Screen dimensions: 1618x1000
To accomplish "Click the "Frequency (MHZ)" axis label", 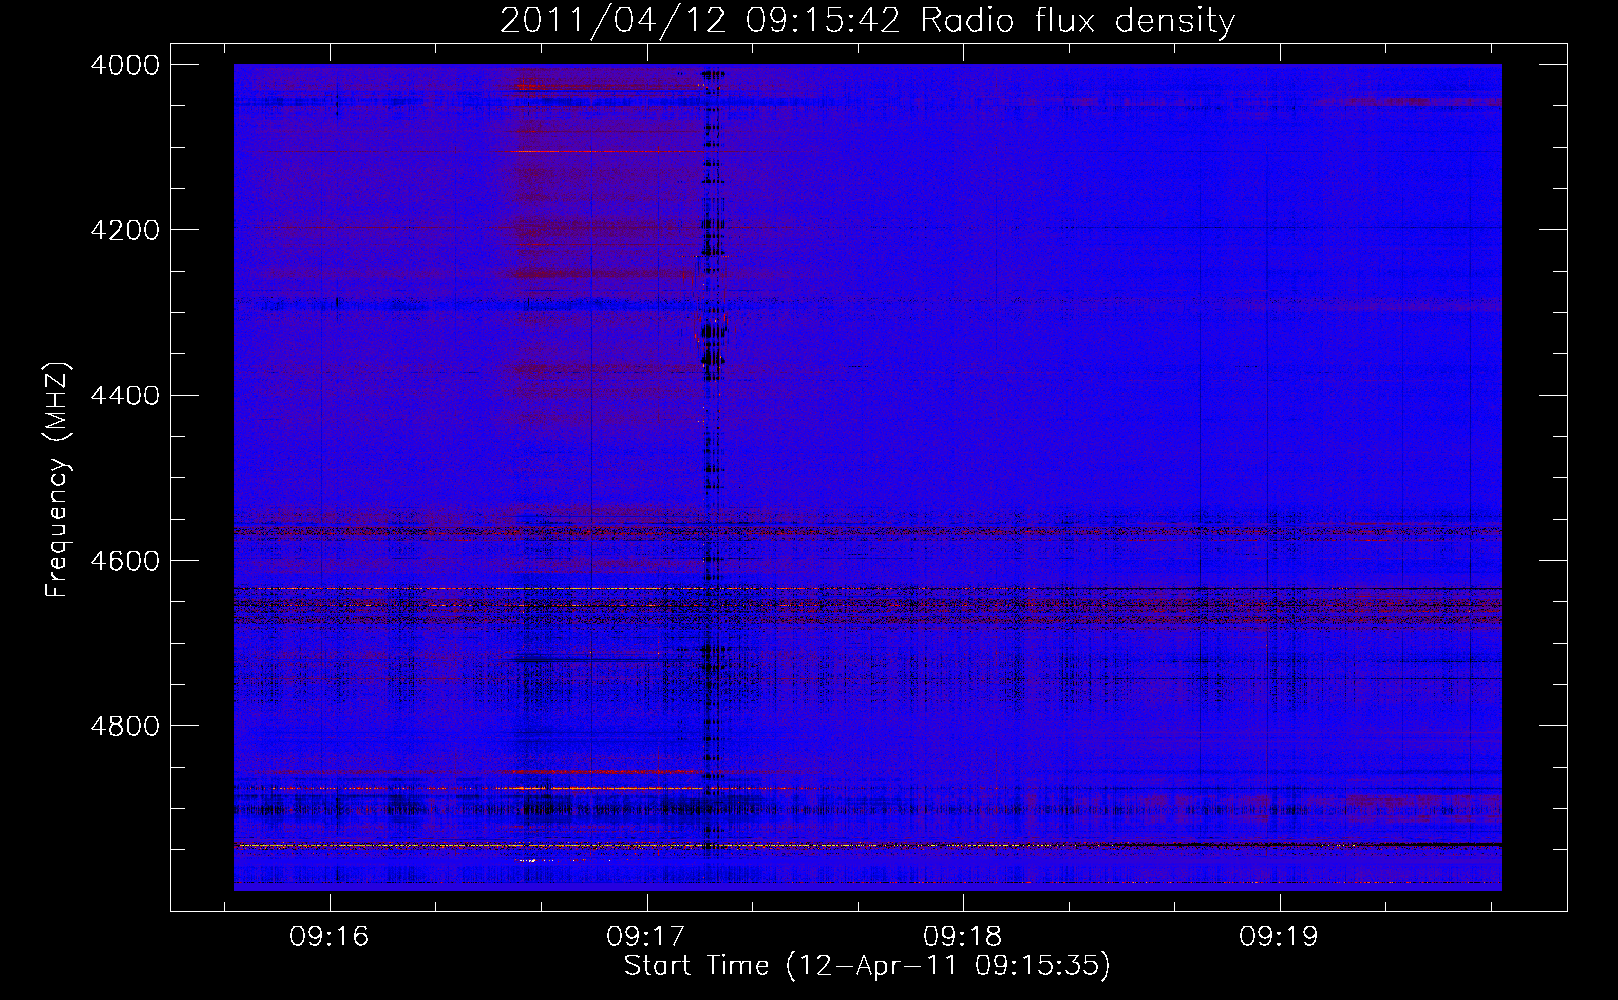I will (x=58, y=480).
